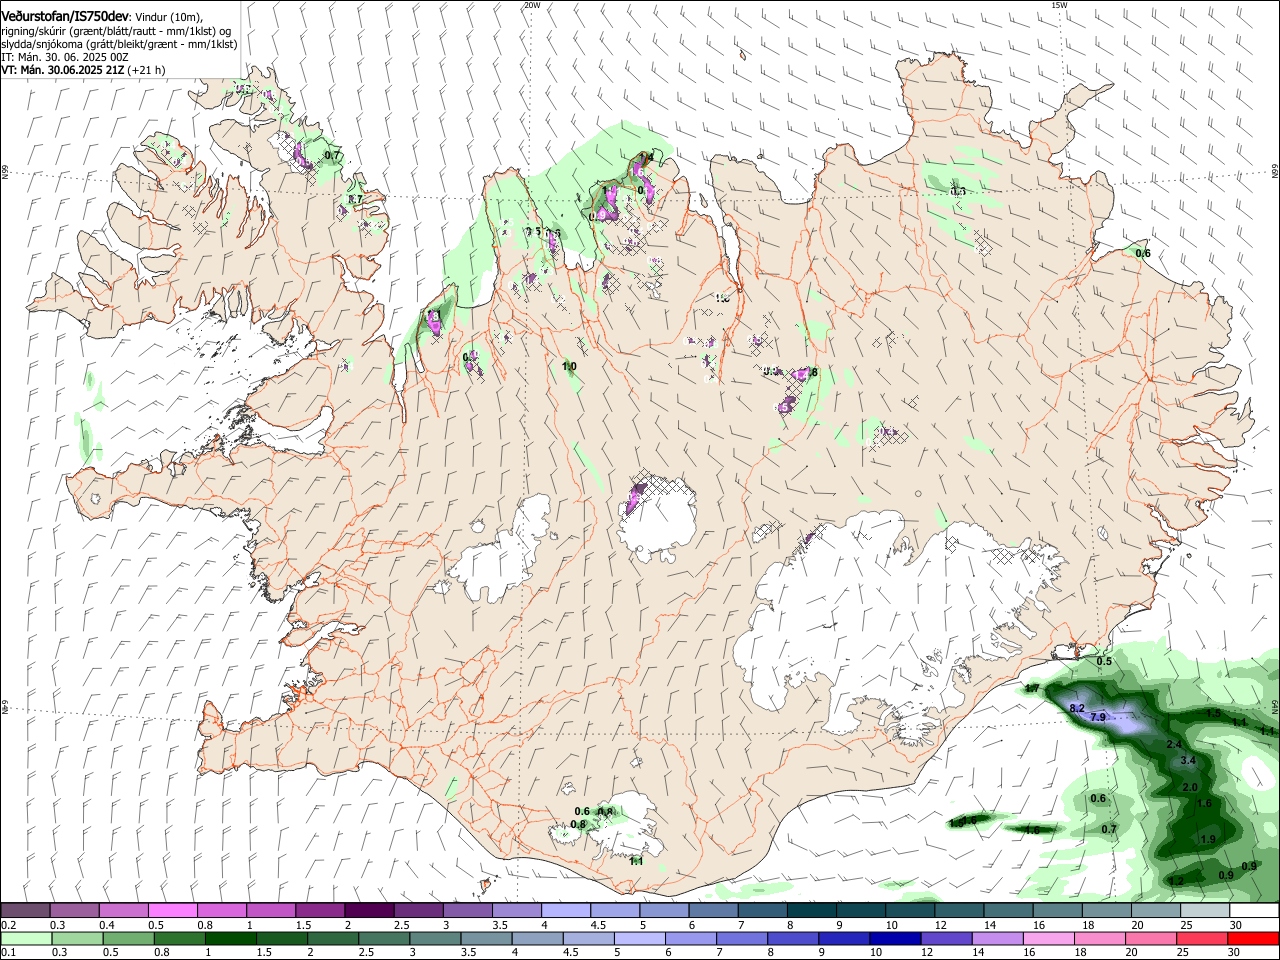Click the 1.3 value in northwest fjord
Screen dimensions: 1280x960
point(433,316)
